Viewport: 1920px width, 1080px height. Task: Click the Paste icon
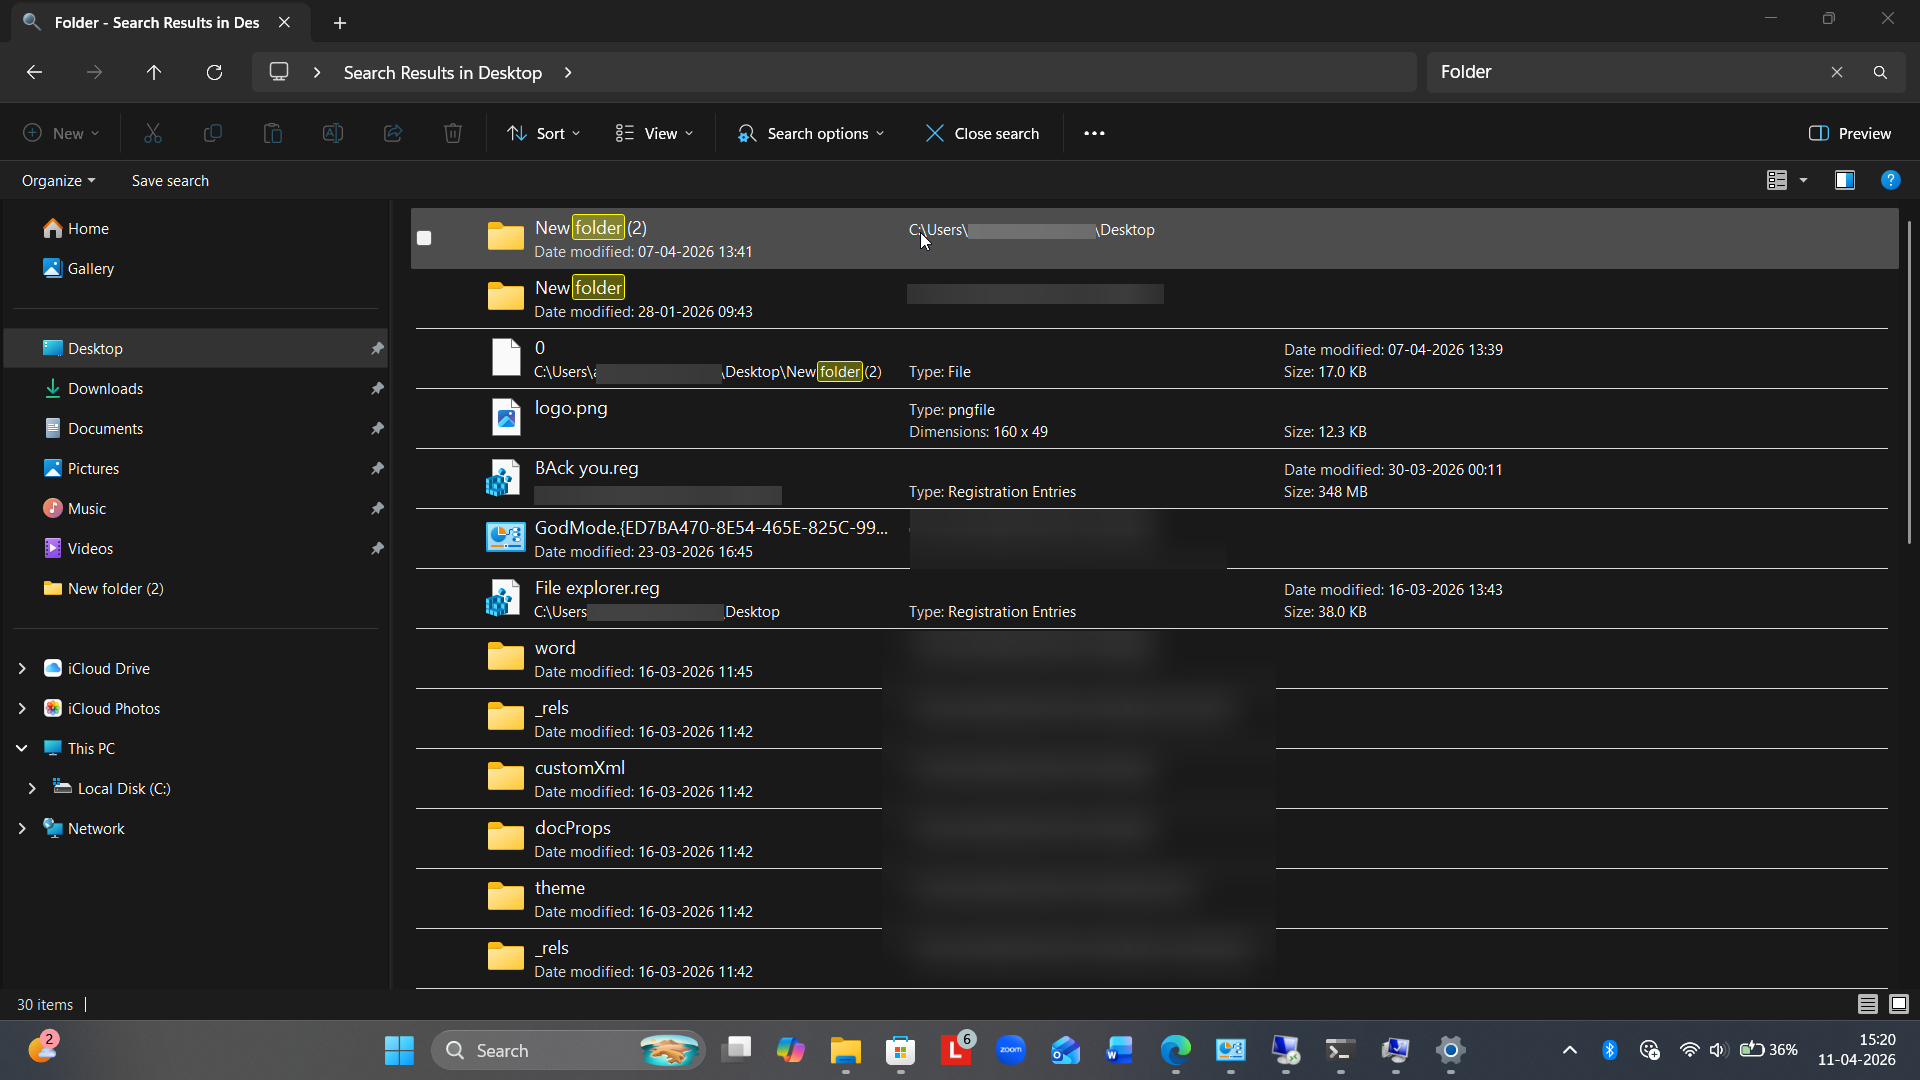pyautogui.click(x=272, y=133)
